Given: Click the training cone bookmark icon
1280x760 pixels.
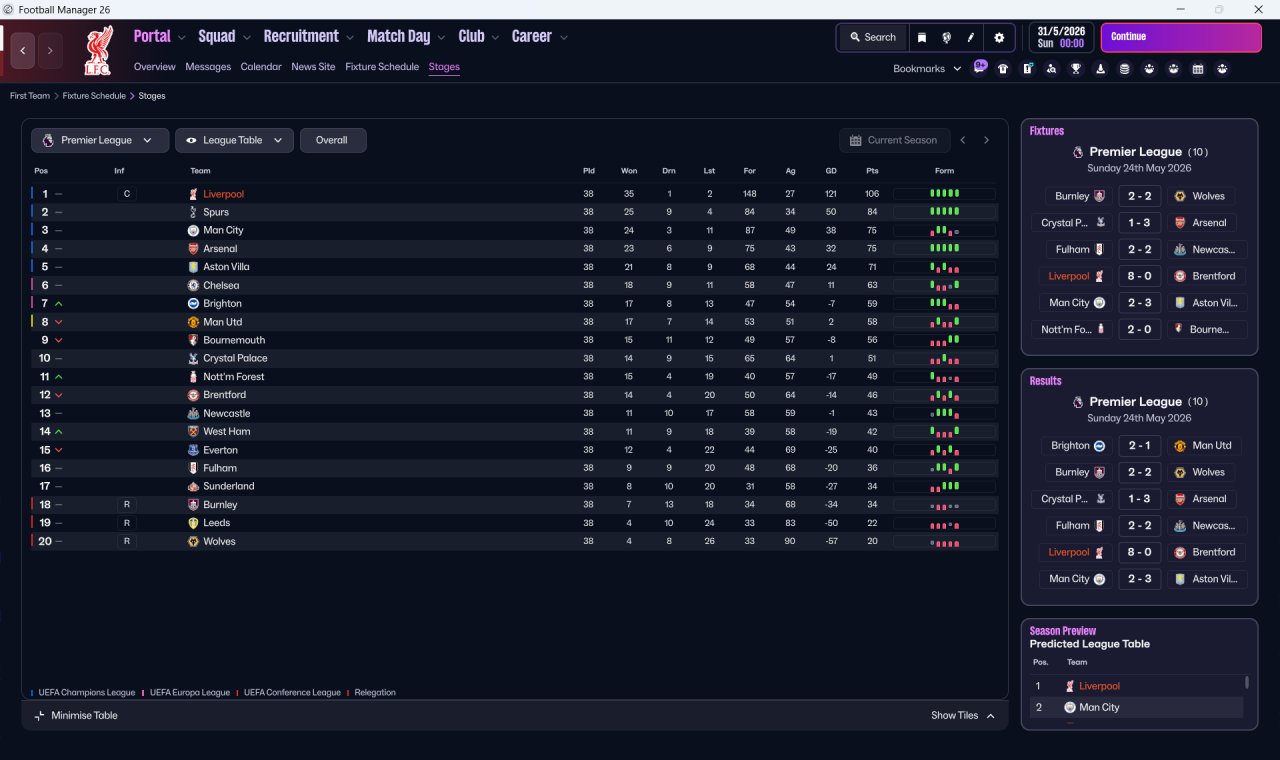Looking at the screenshot, I should [1100, 69].
